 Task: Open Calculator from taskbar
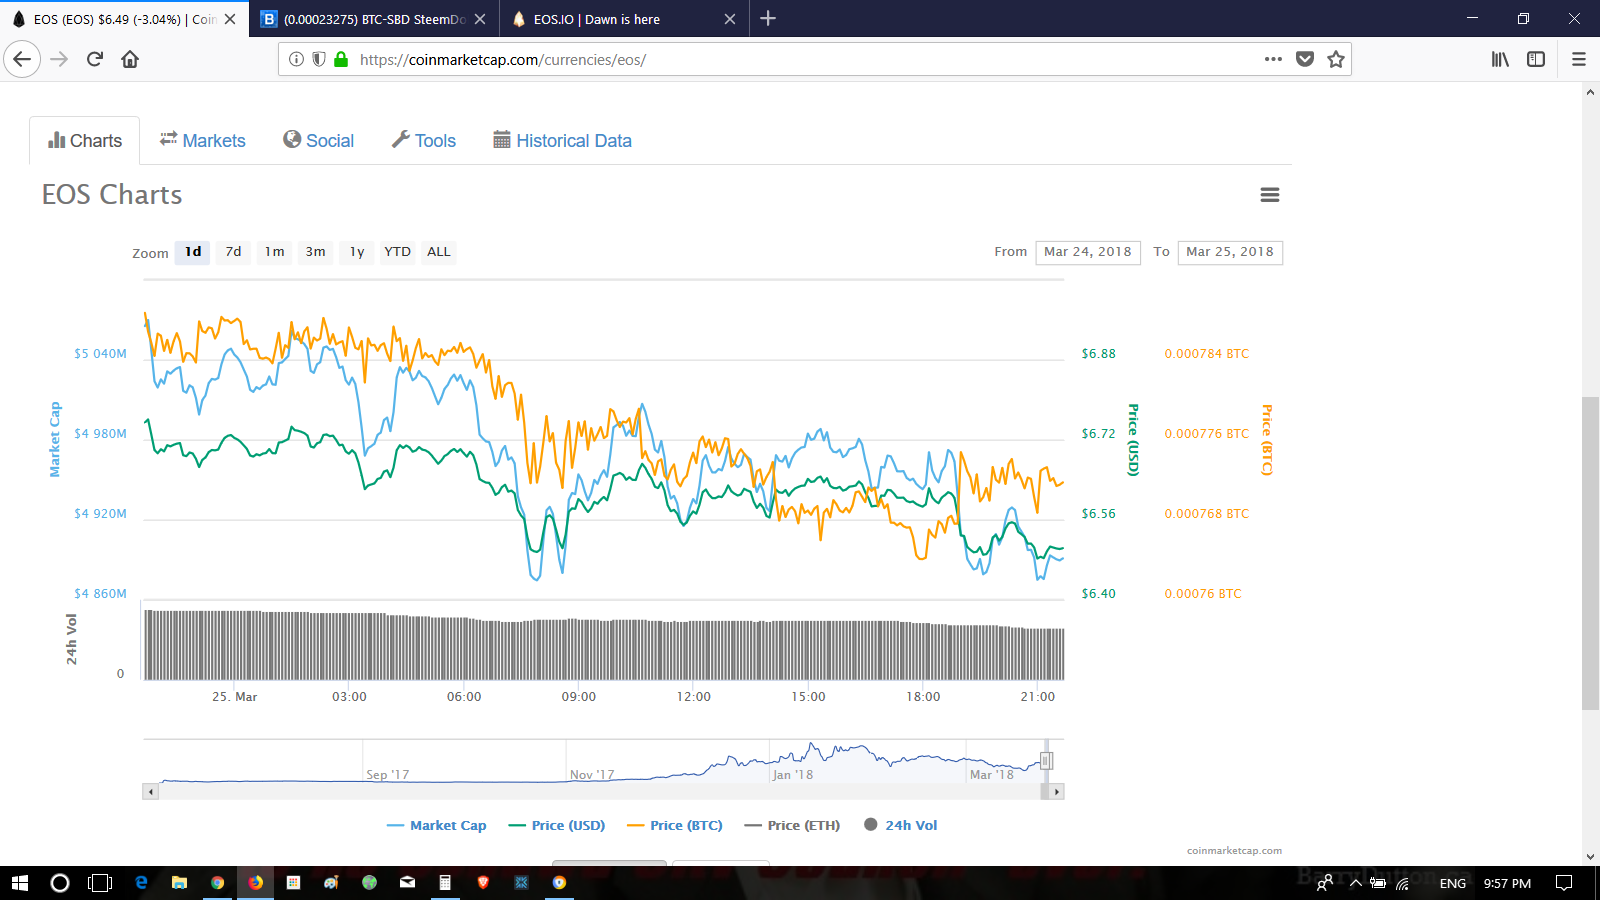445,883
